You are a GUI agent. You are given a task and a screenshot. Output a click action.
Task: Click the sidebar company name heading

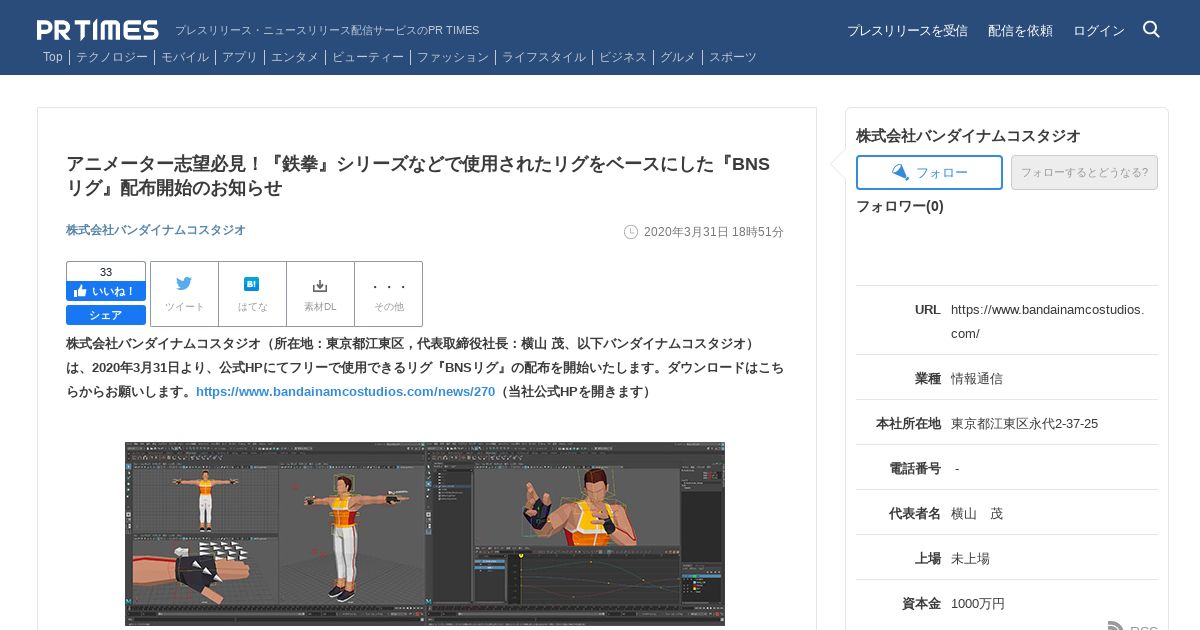(x=968, y=136)
